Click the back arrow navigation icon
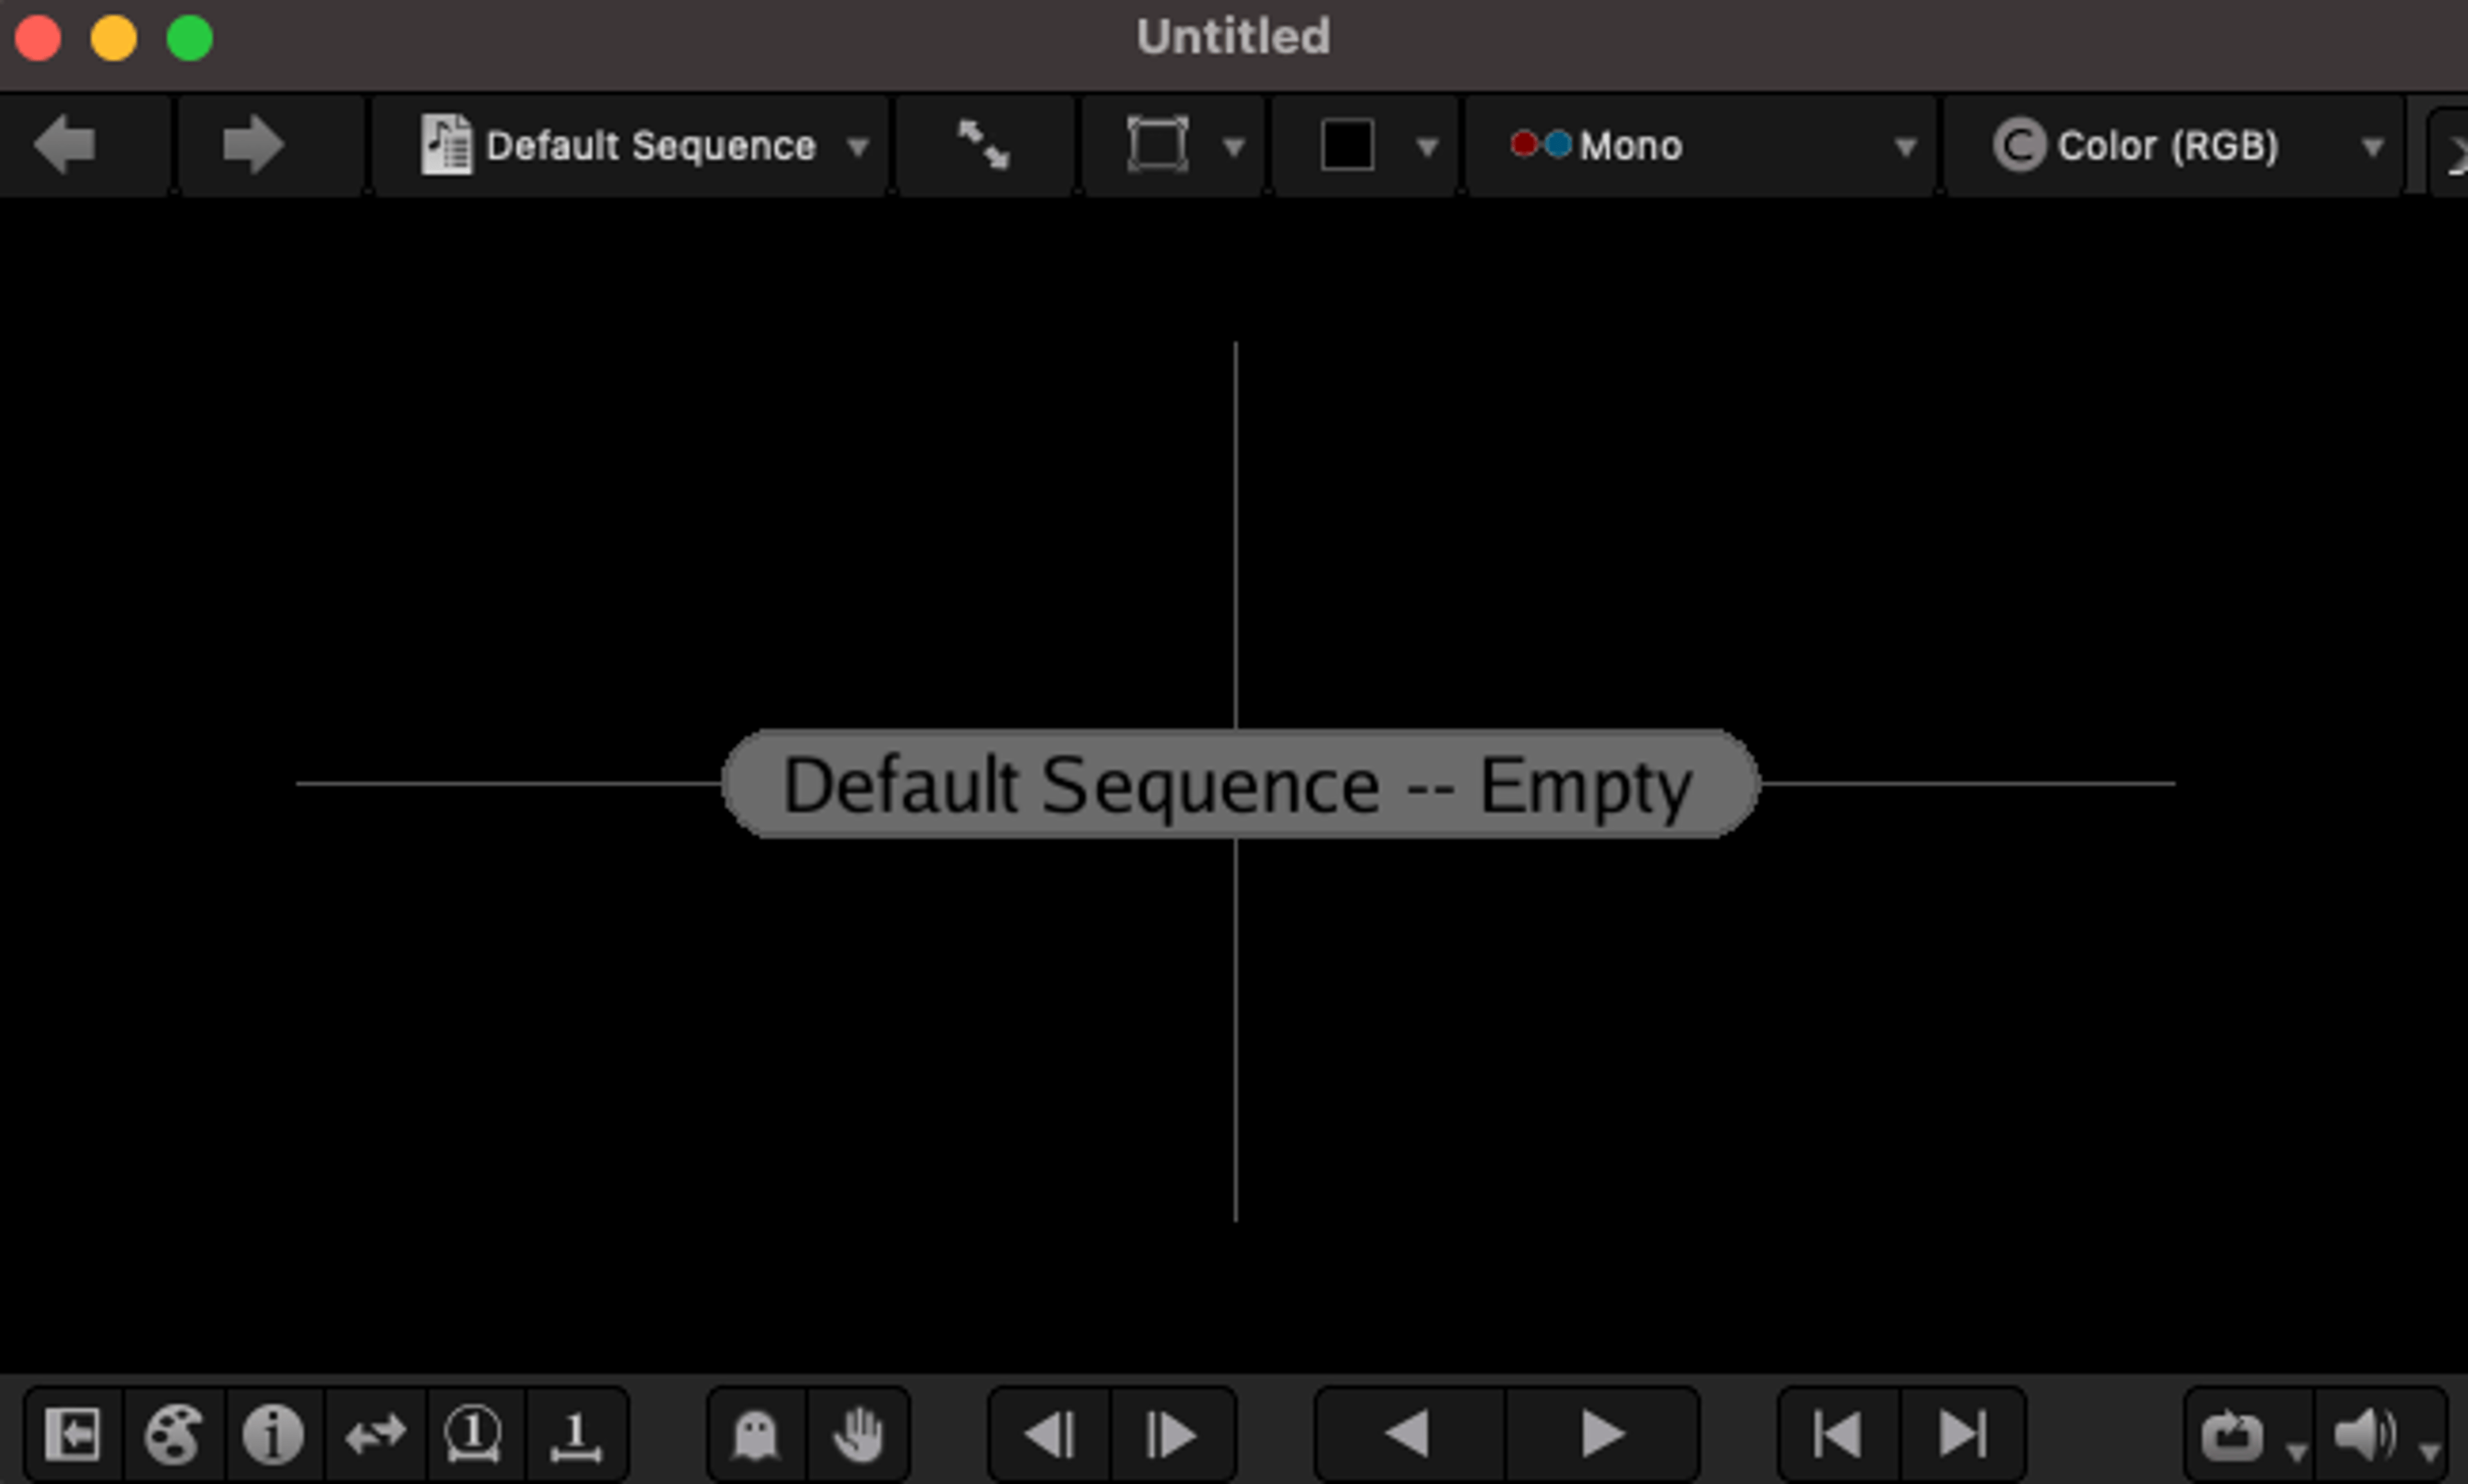 pos(65,145)
